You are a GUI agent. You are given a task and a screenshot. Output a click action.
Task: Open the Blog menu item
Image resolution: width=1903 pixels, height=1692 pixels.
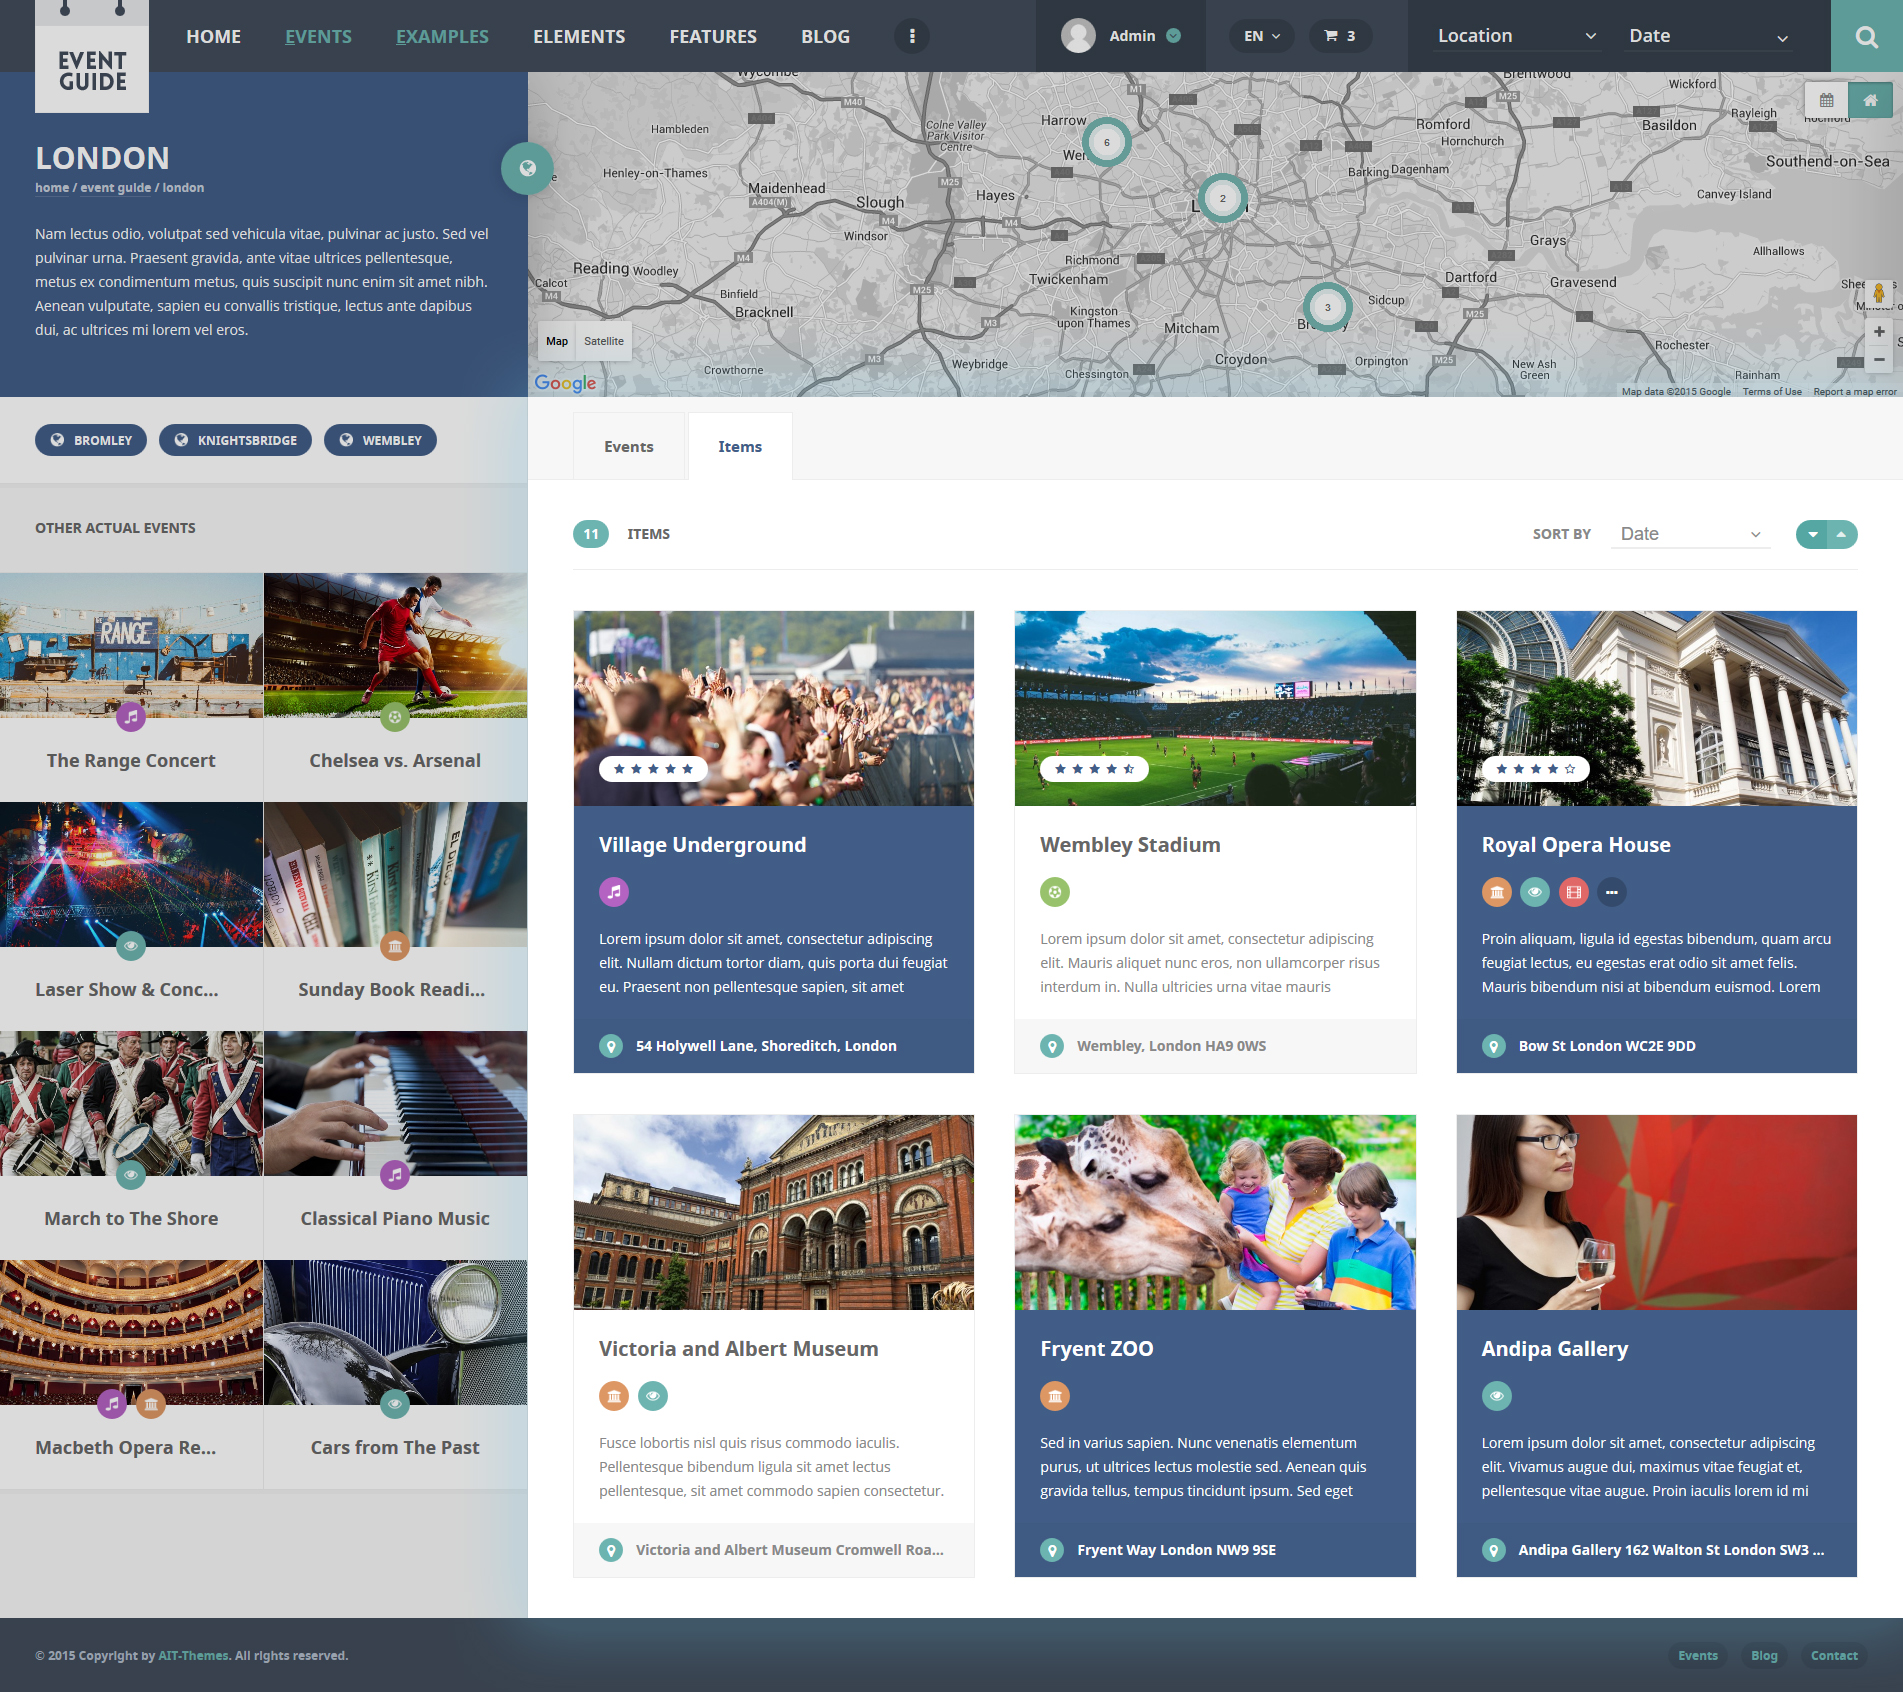point(826,37)
